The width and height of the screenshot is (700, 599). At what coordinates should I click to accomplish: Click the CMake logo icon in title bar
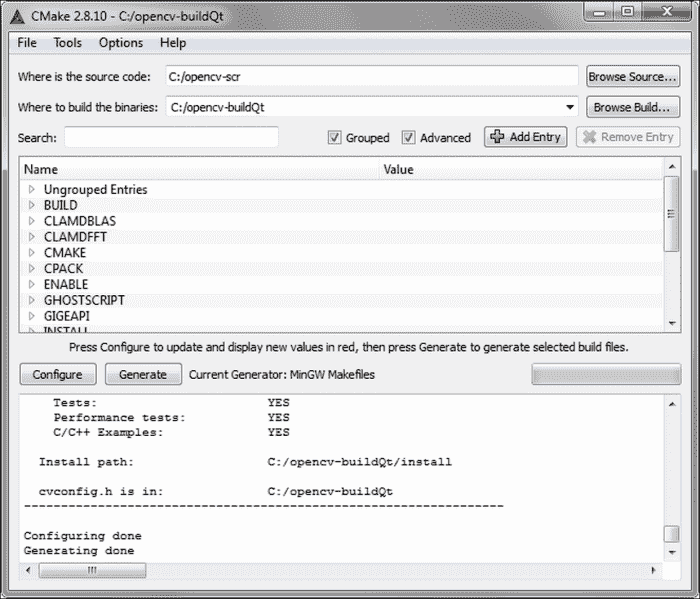tap(17, 17)
